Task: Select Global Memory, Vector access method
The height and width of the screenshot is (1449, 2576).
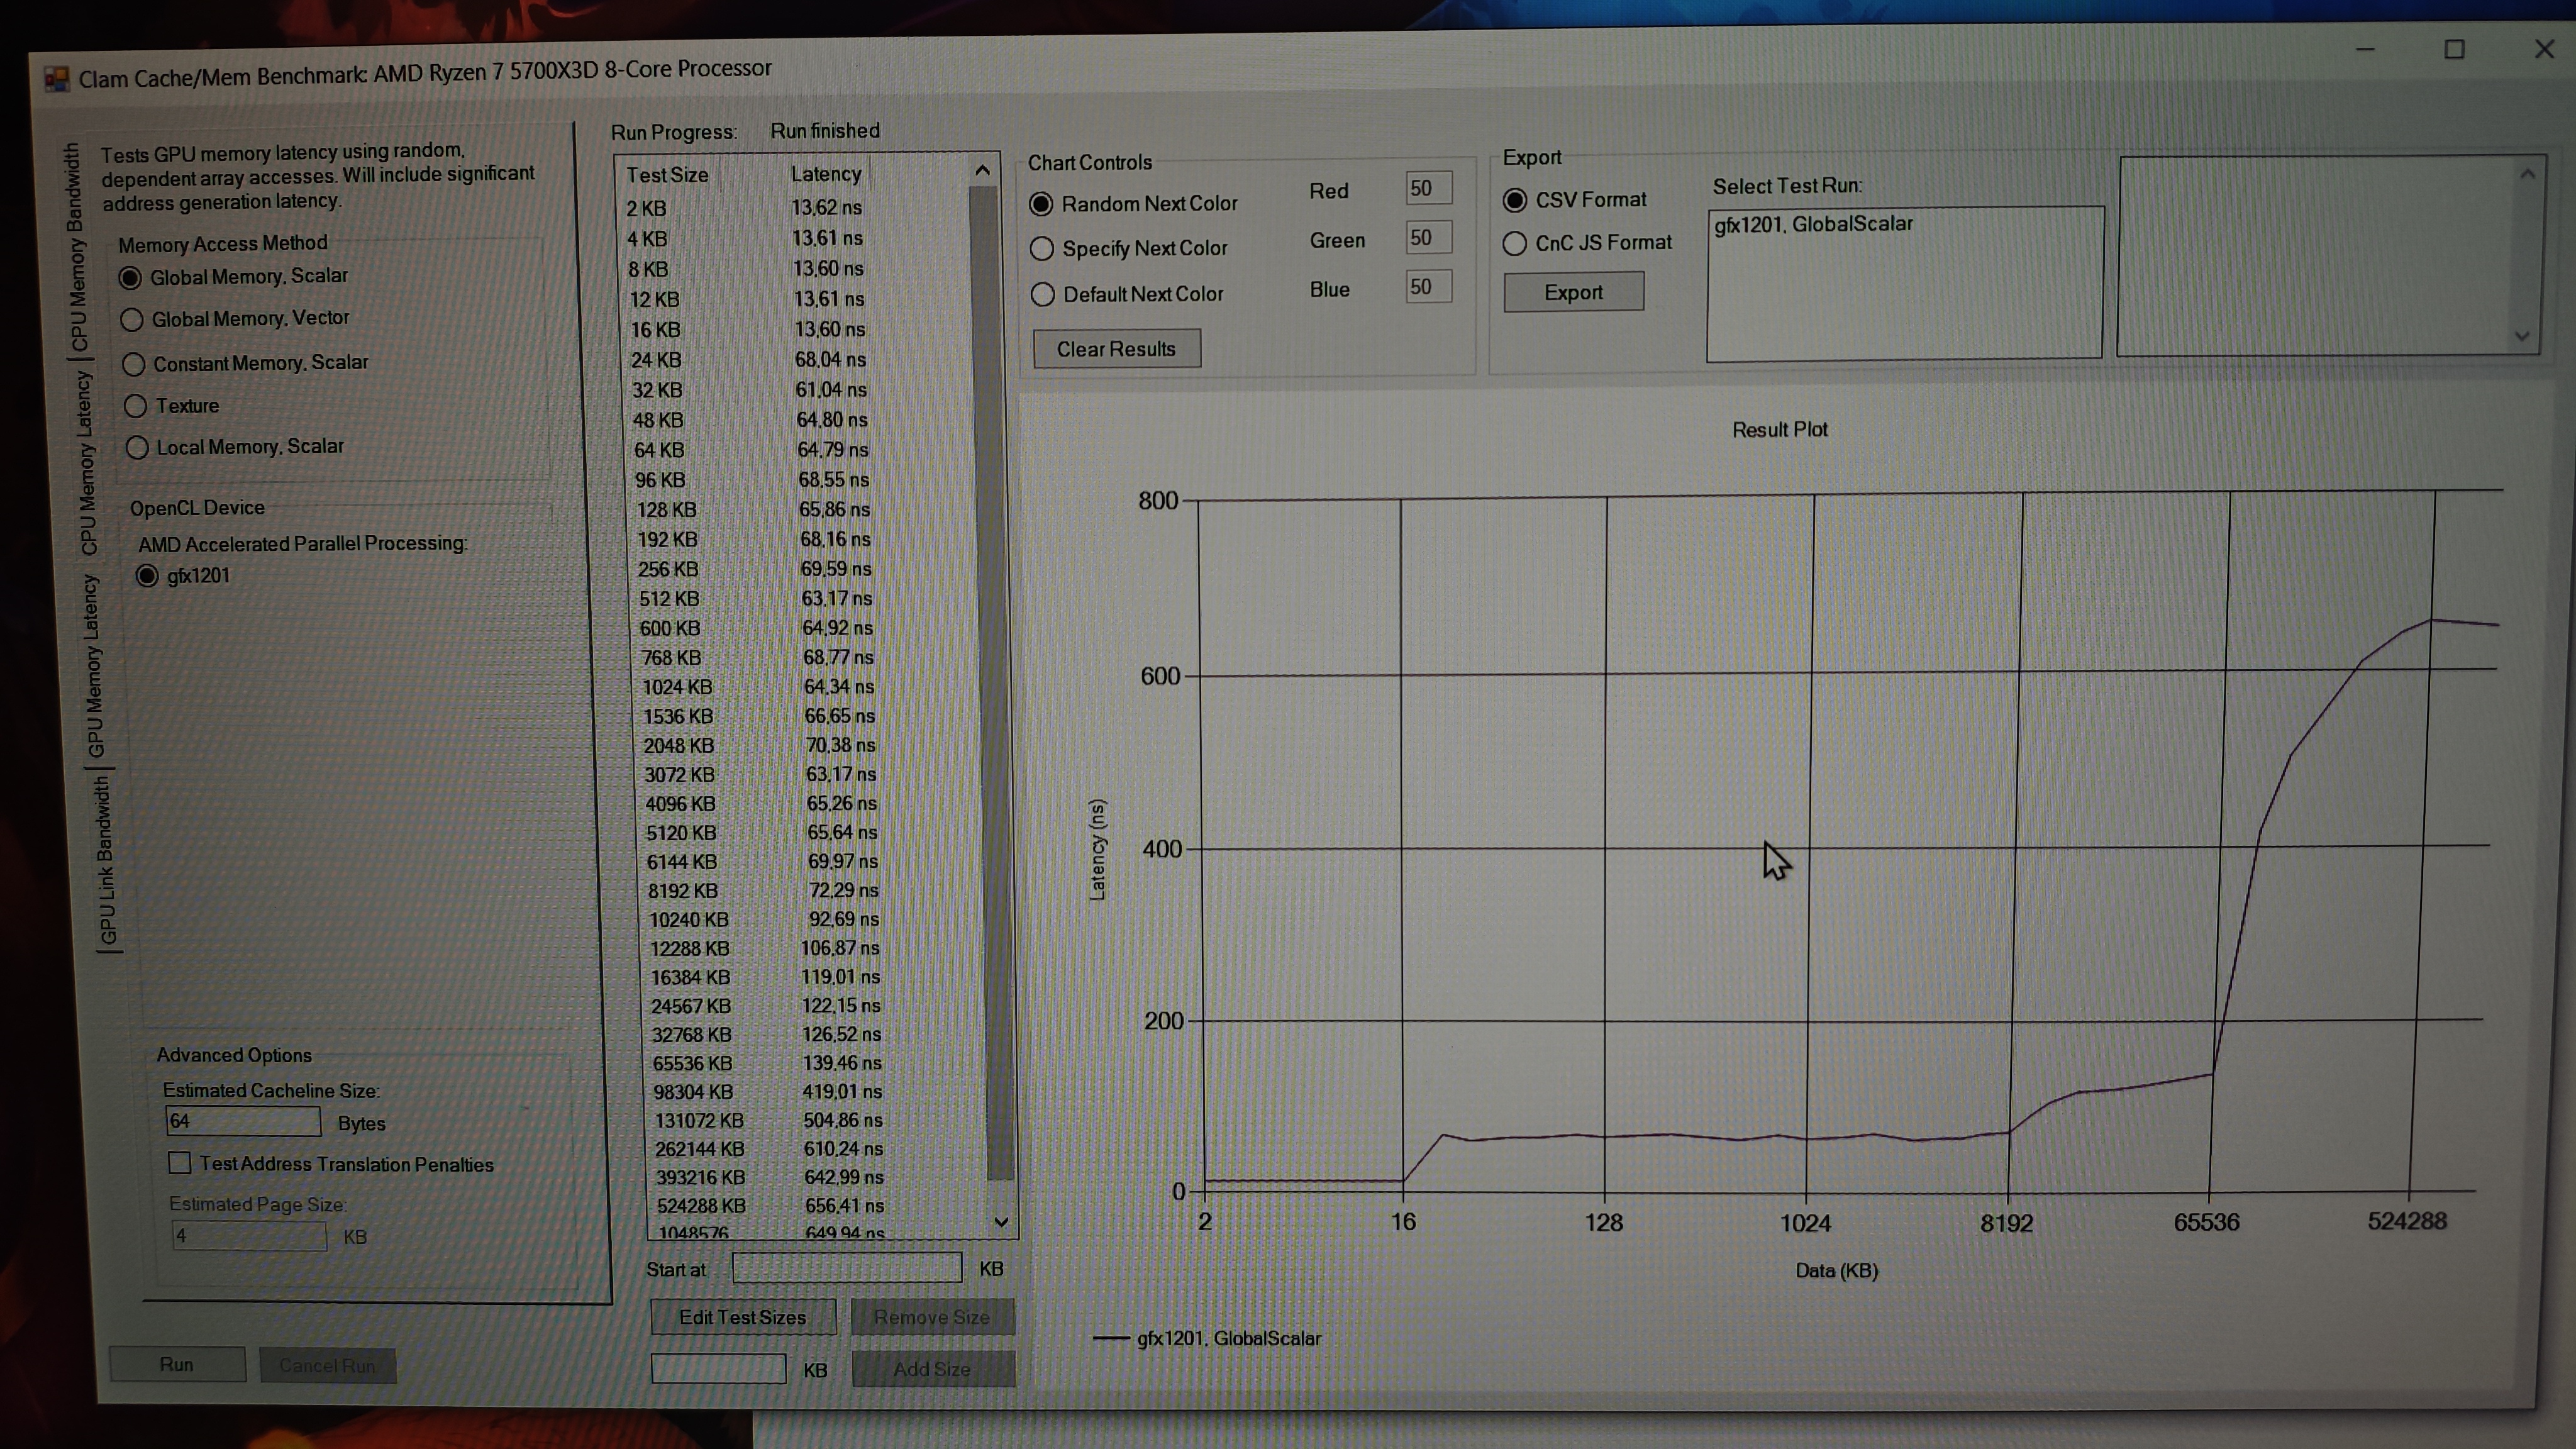Action: coord(131,320)
